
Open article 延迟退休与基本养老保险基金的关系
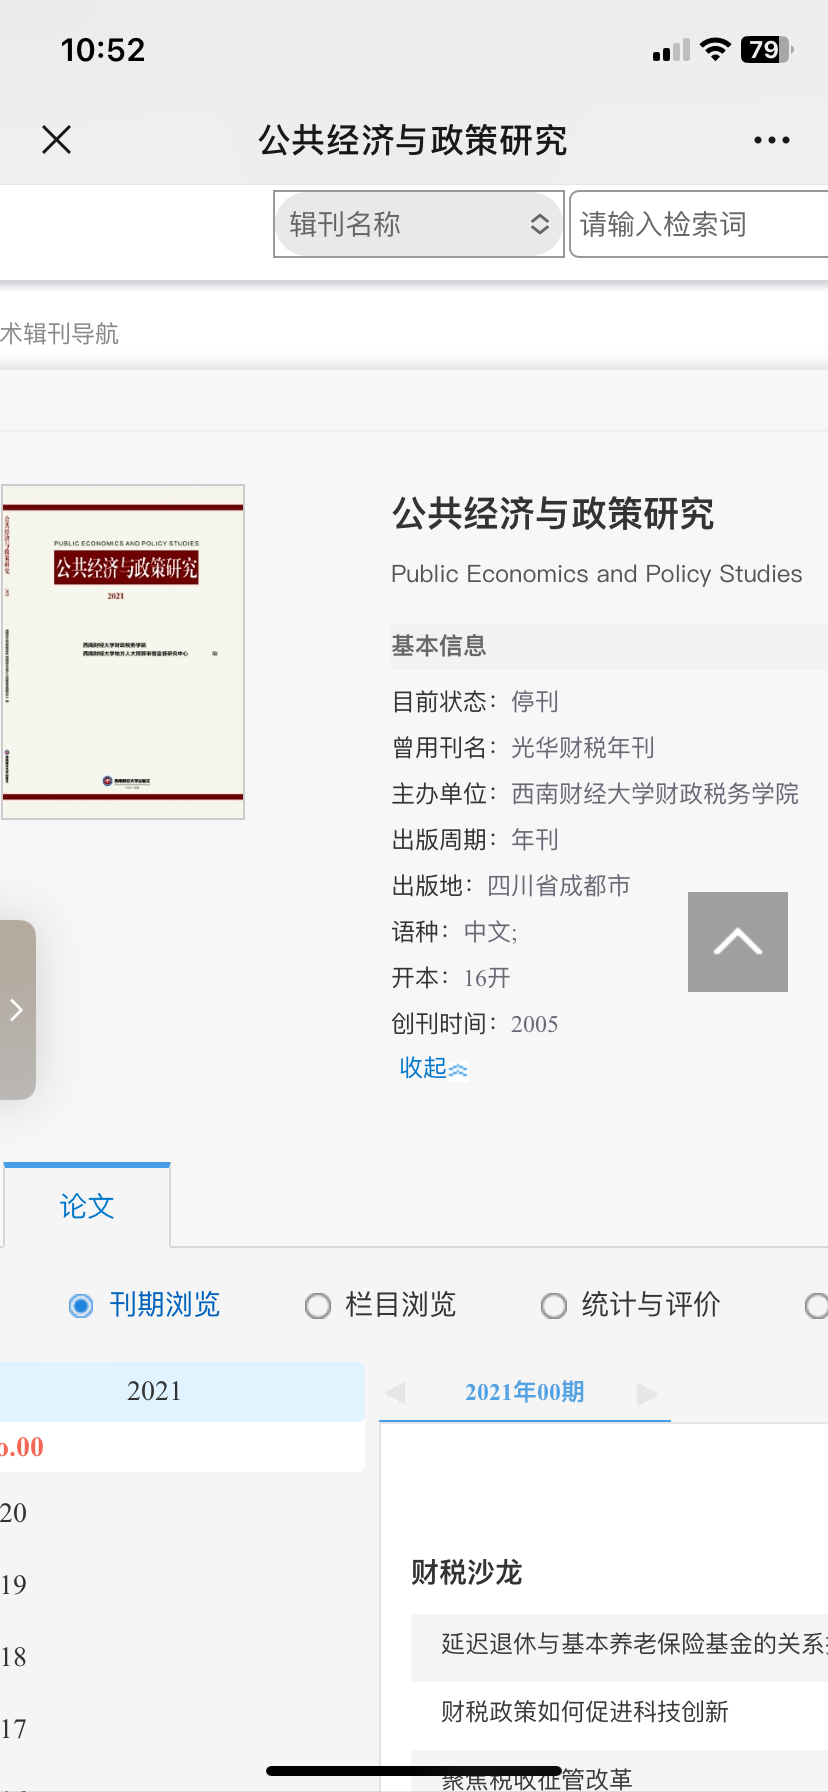(x=632, y=1644)
